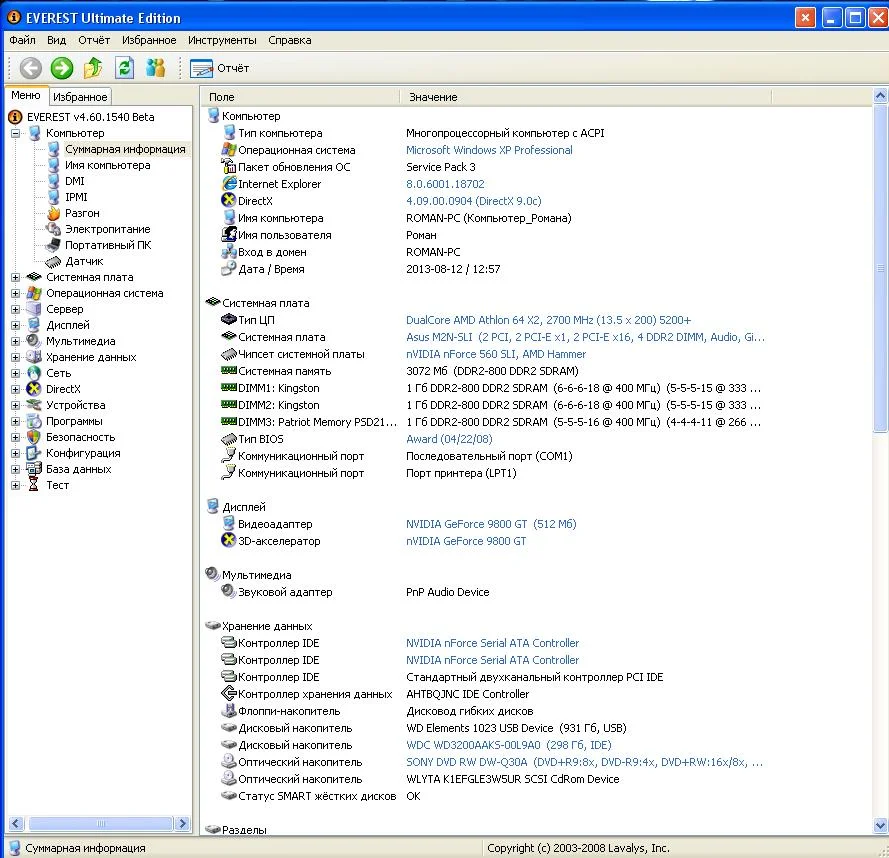Expand the Мультимедиа tree node
The height and width of the screenshot is (858, 889).
click(x=16, y=341)
